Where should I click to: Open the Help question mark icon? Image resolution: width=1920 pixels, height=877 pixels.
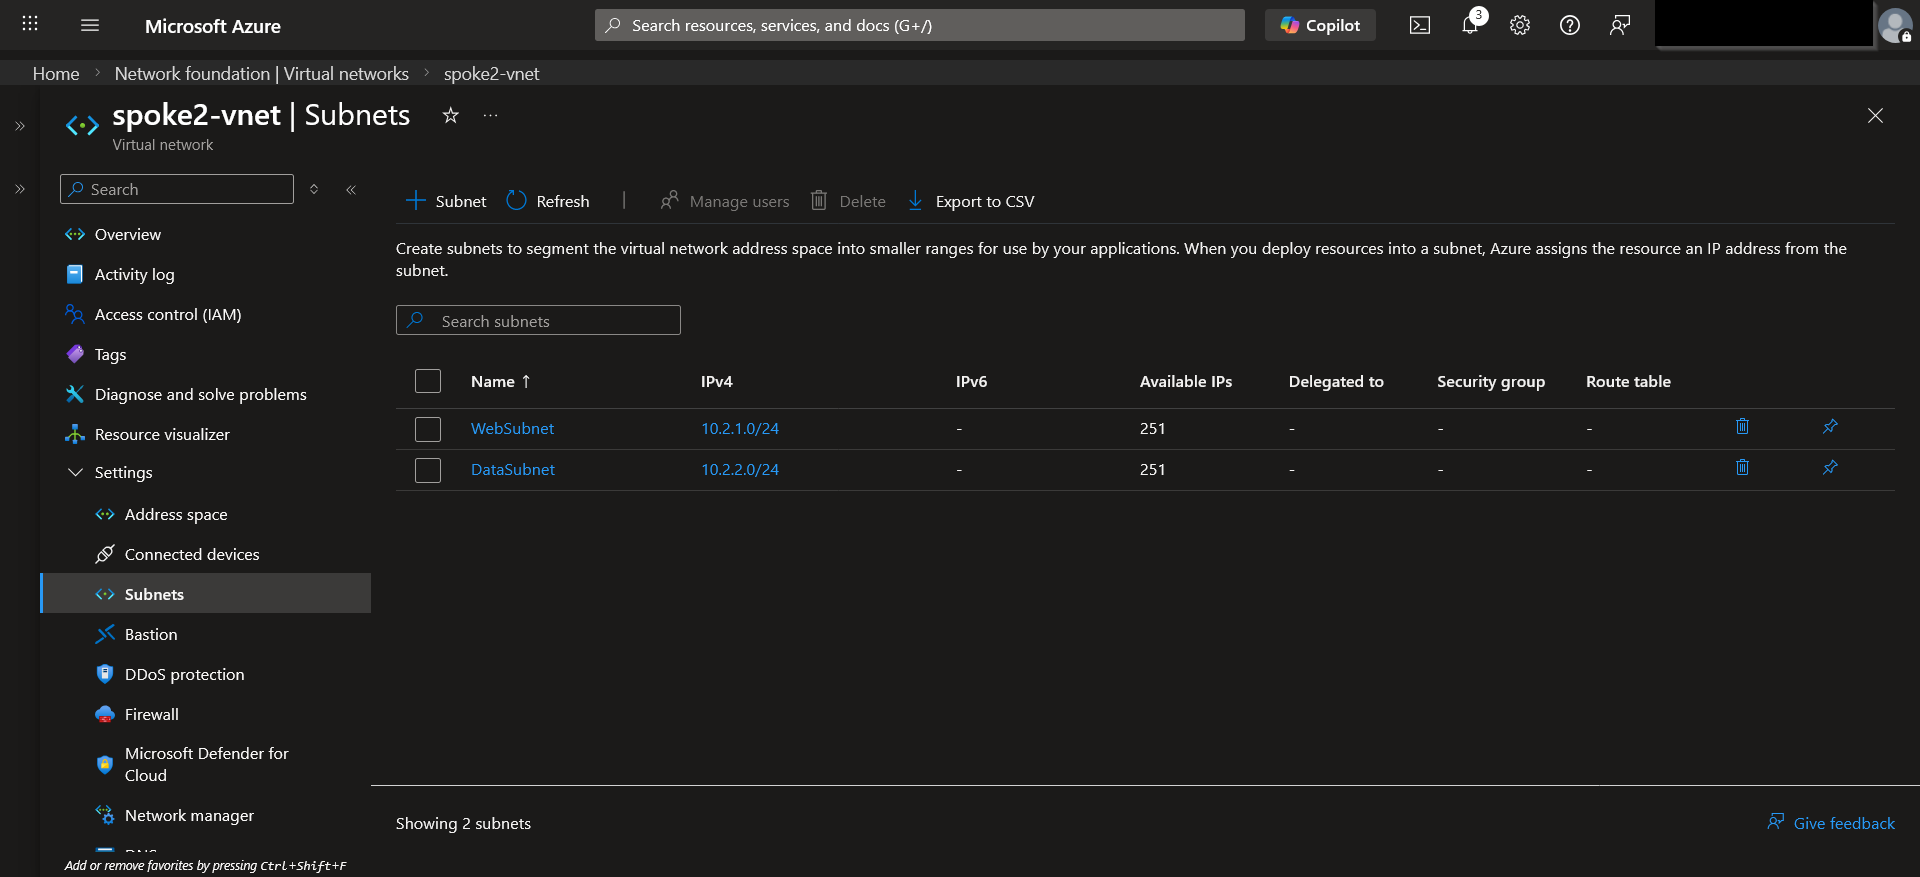tap(1570, 25)
